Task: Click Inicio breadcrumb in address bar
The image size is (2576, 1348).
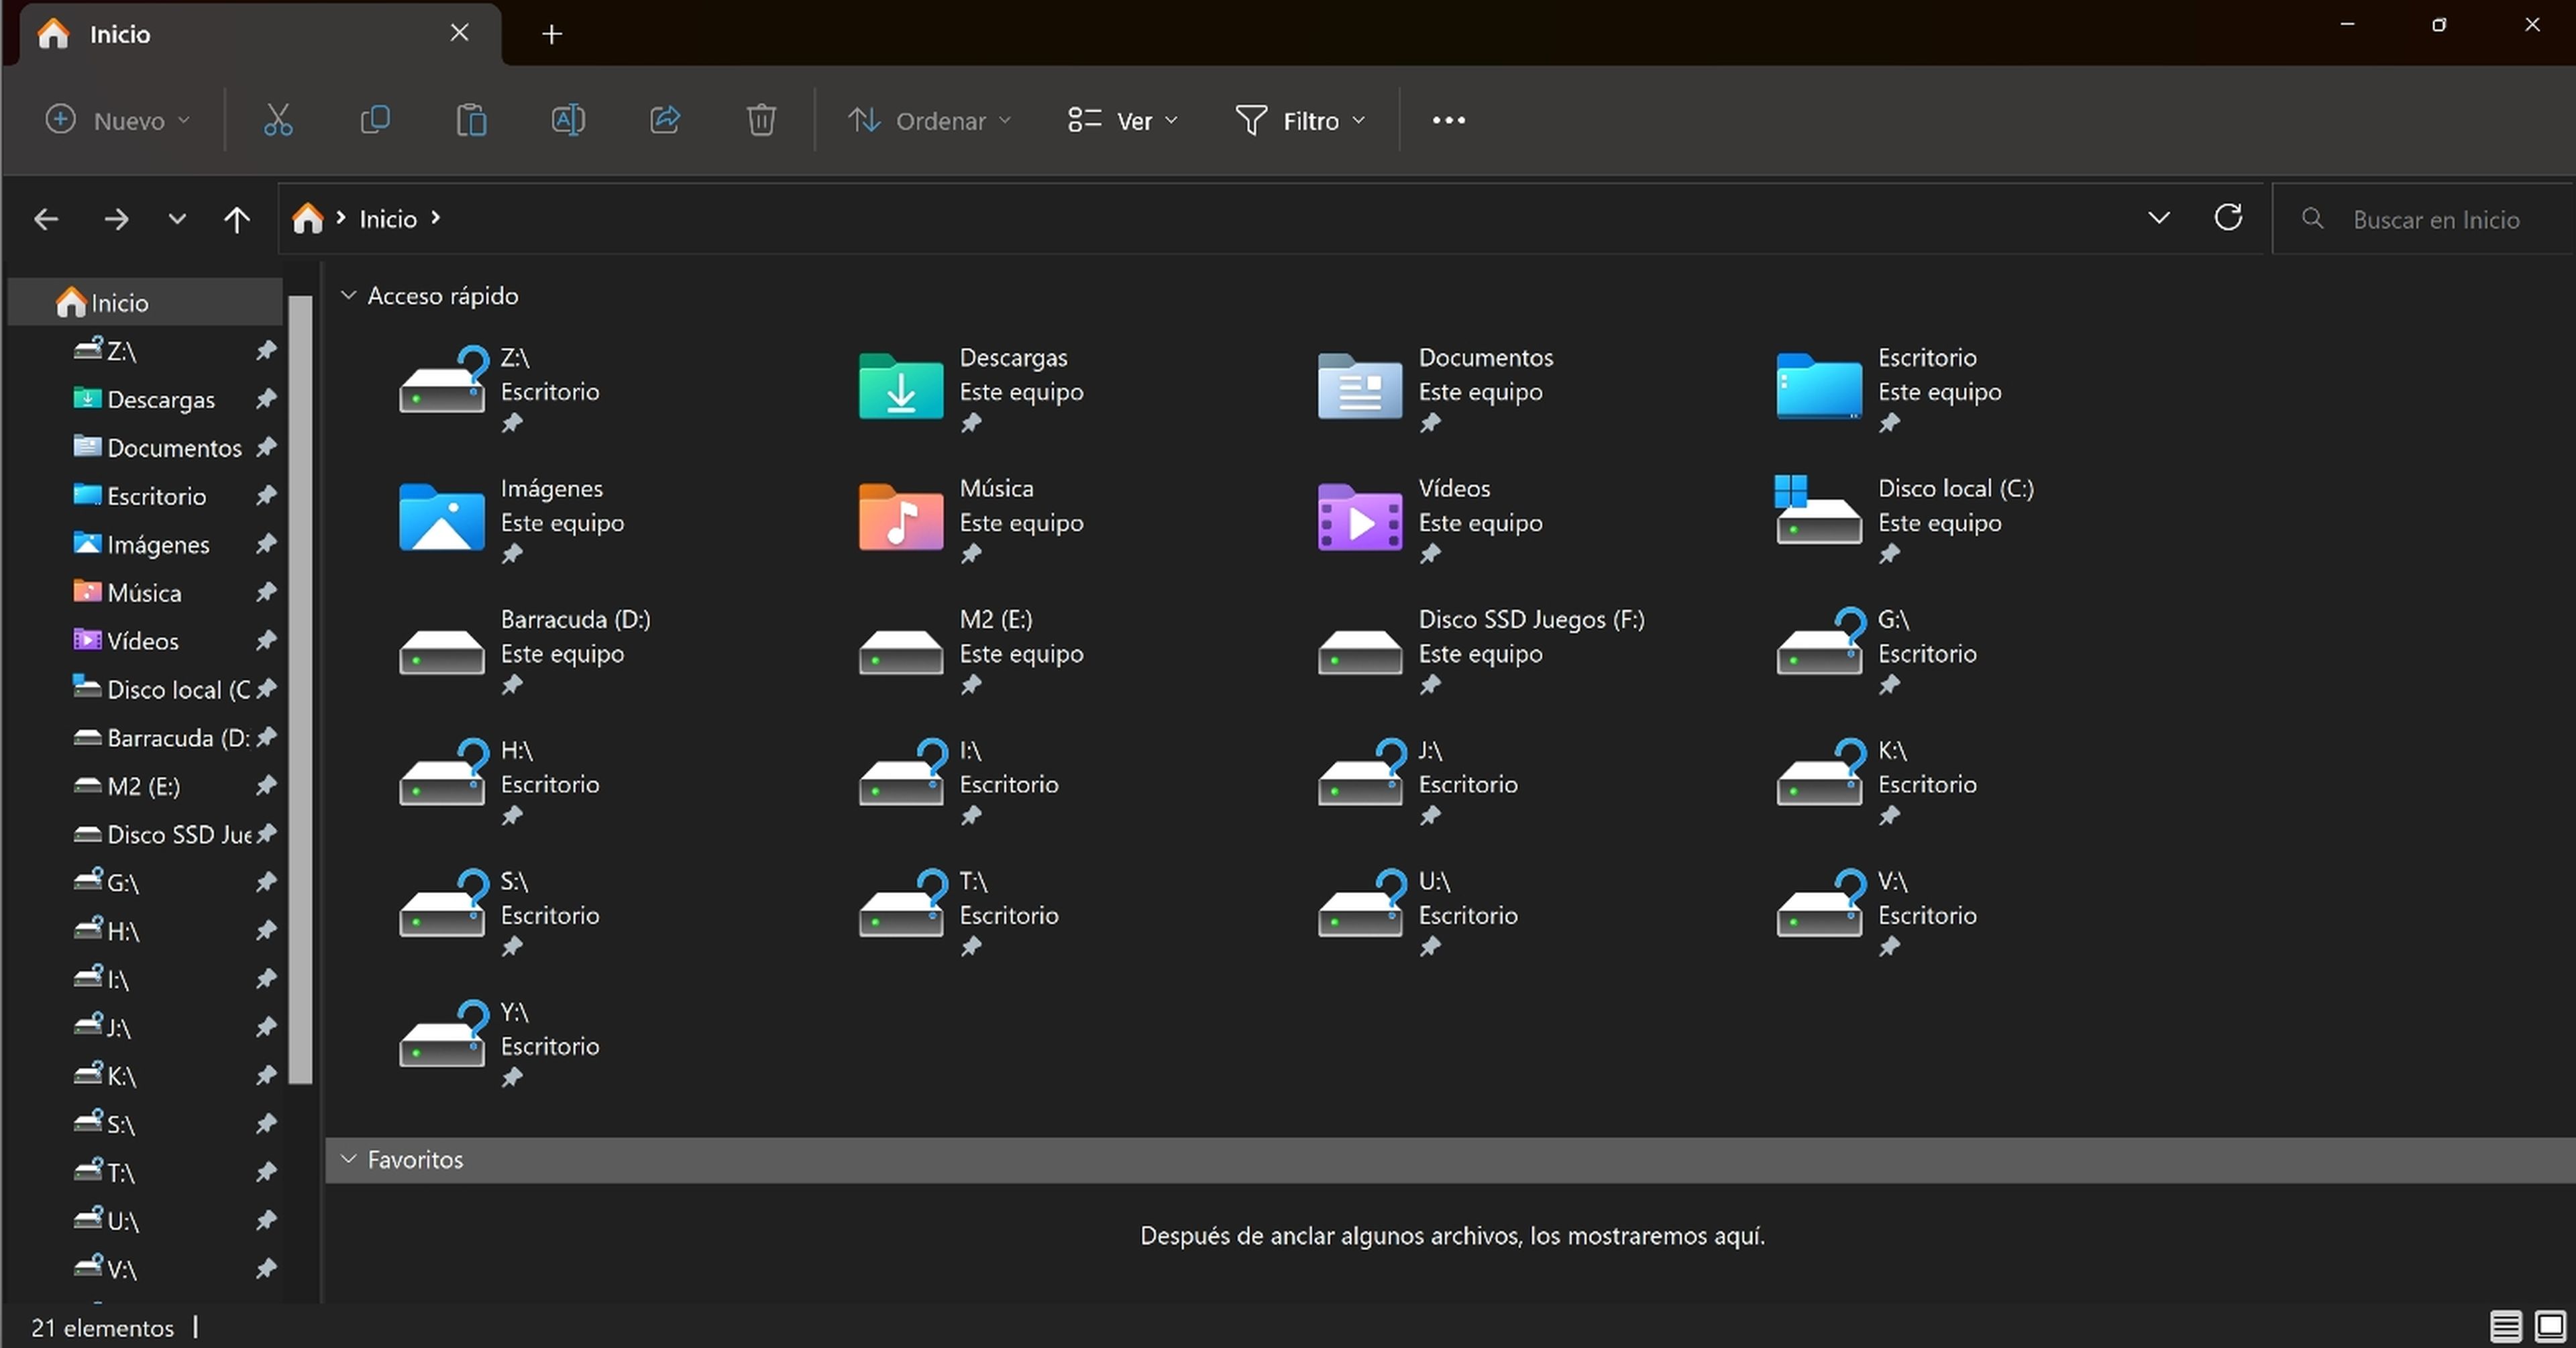Action: pos(388,219)
